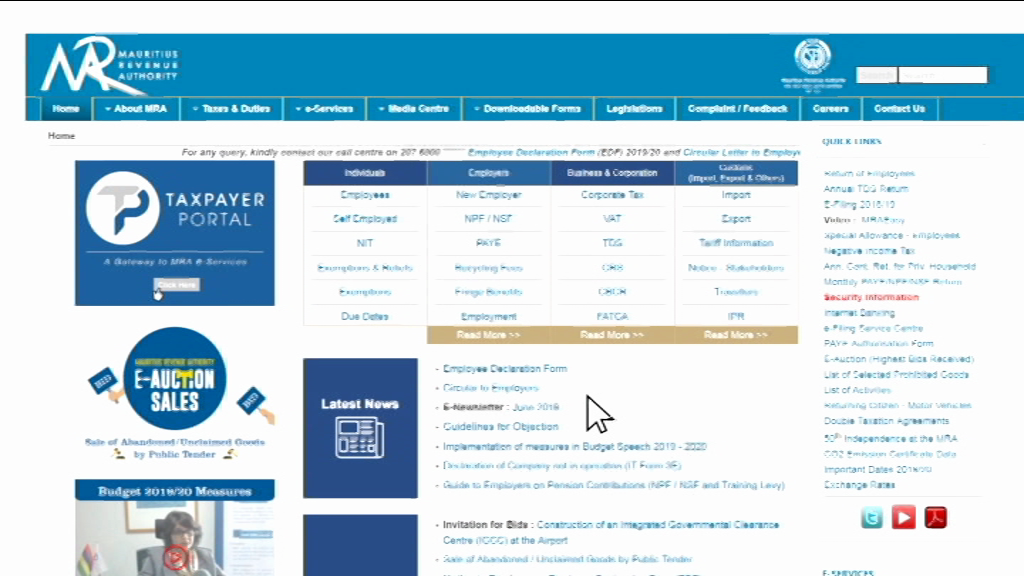Open the YouTube play icon
1024x576 pixels.
pos(903,517)
